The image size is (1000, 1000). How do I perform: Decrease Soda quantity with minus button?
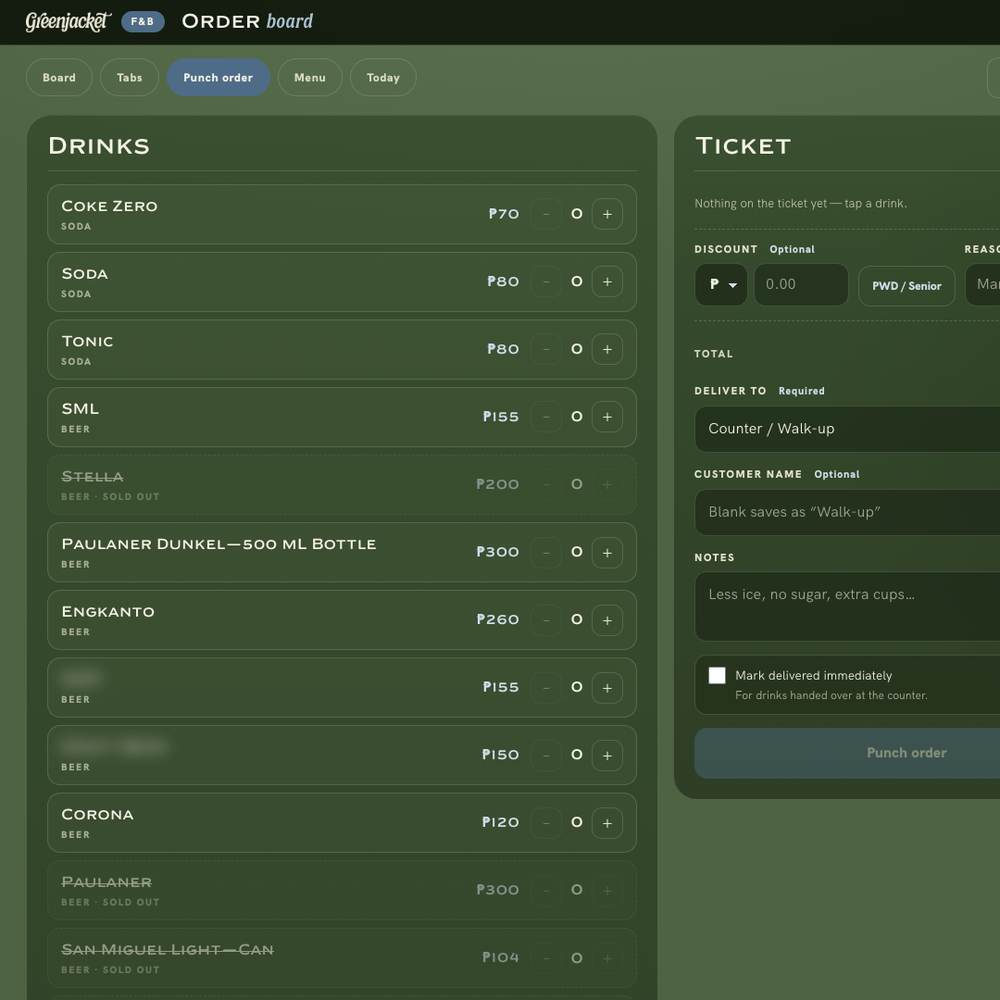(x=546, y=282)
